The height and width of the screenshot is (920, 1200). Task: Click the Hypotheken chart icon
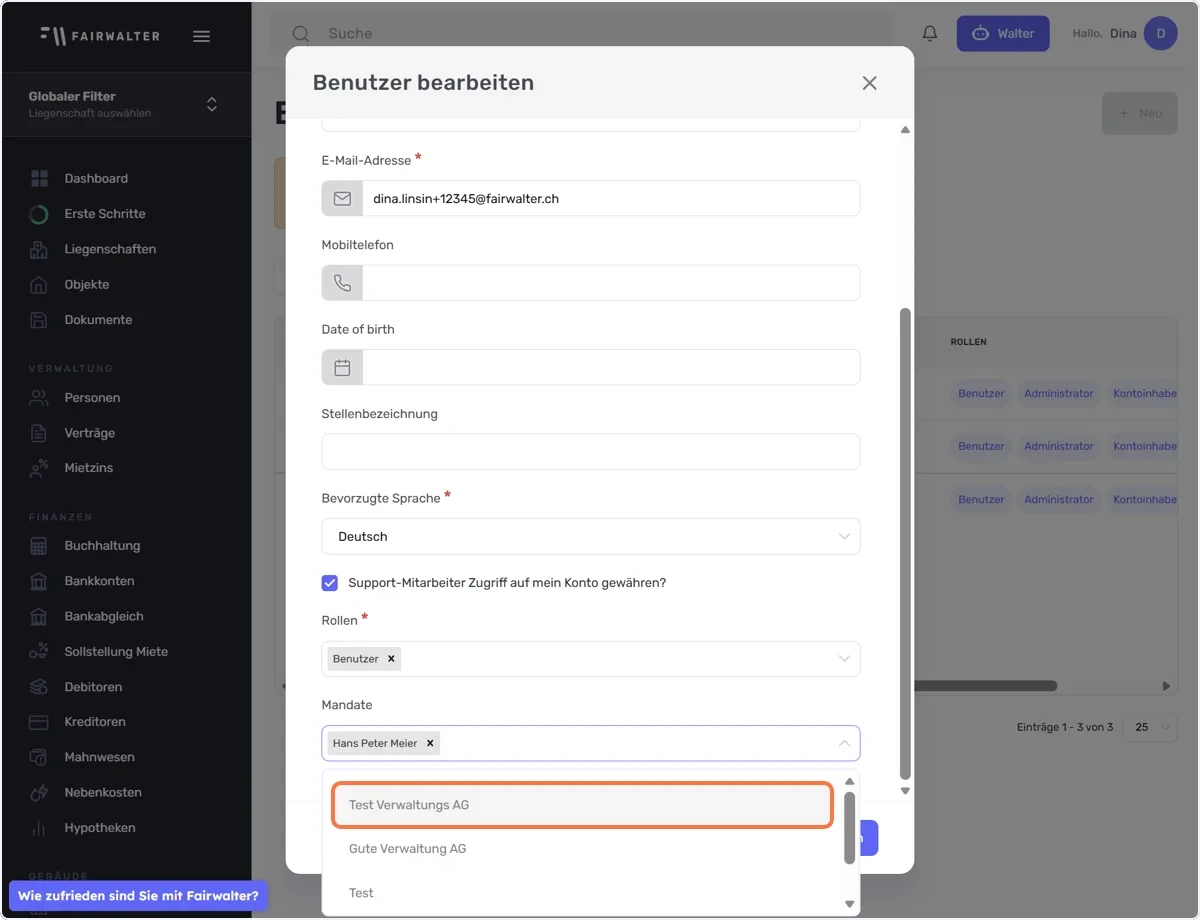39,828
